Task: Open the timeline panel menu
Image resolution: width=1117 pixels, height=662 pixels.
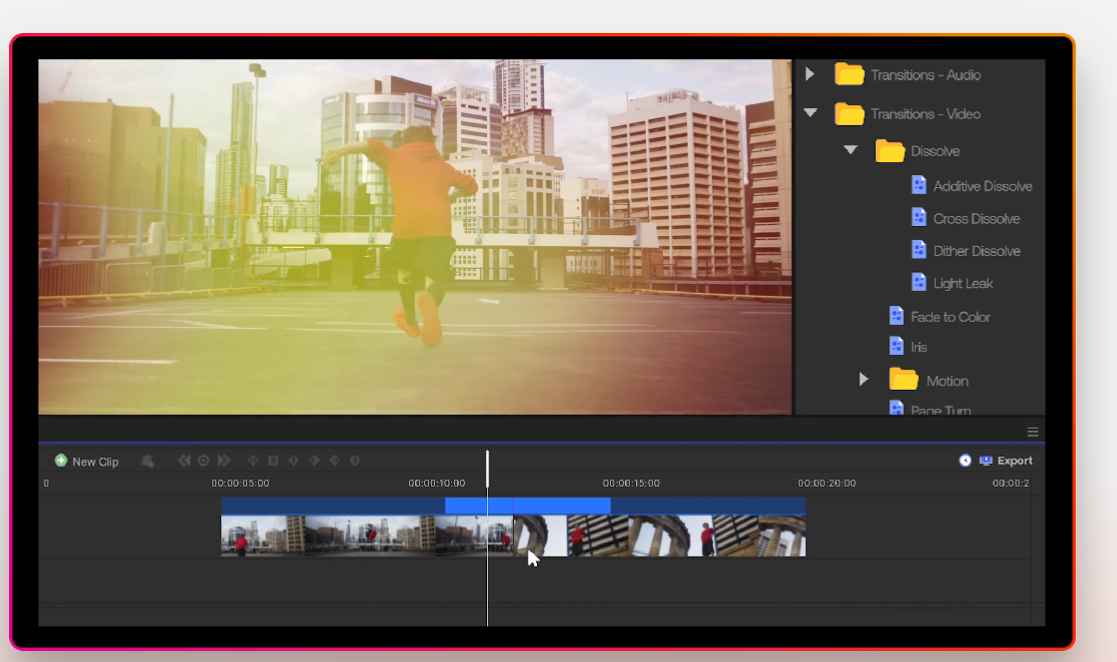Action: [1031, 431]
